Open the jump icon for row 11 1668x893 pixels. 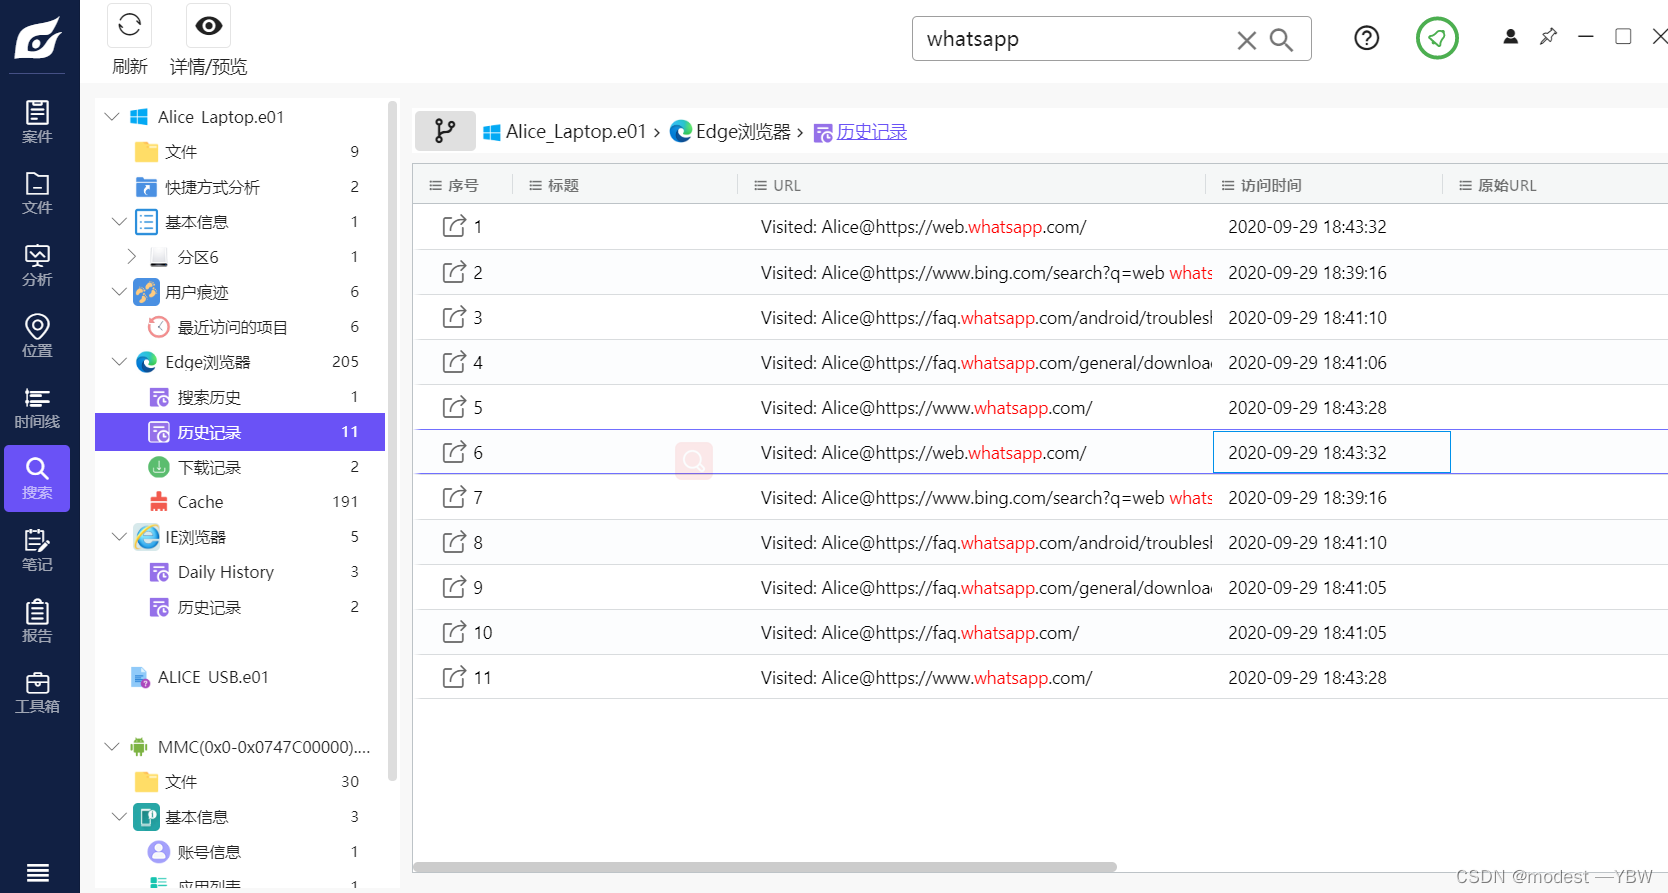pos(454,677)
